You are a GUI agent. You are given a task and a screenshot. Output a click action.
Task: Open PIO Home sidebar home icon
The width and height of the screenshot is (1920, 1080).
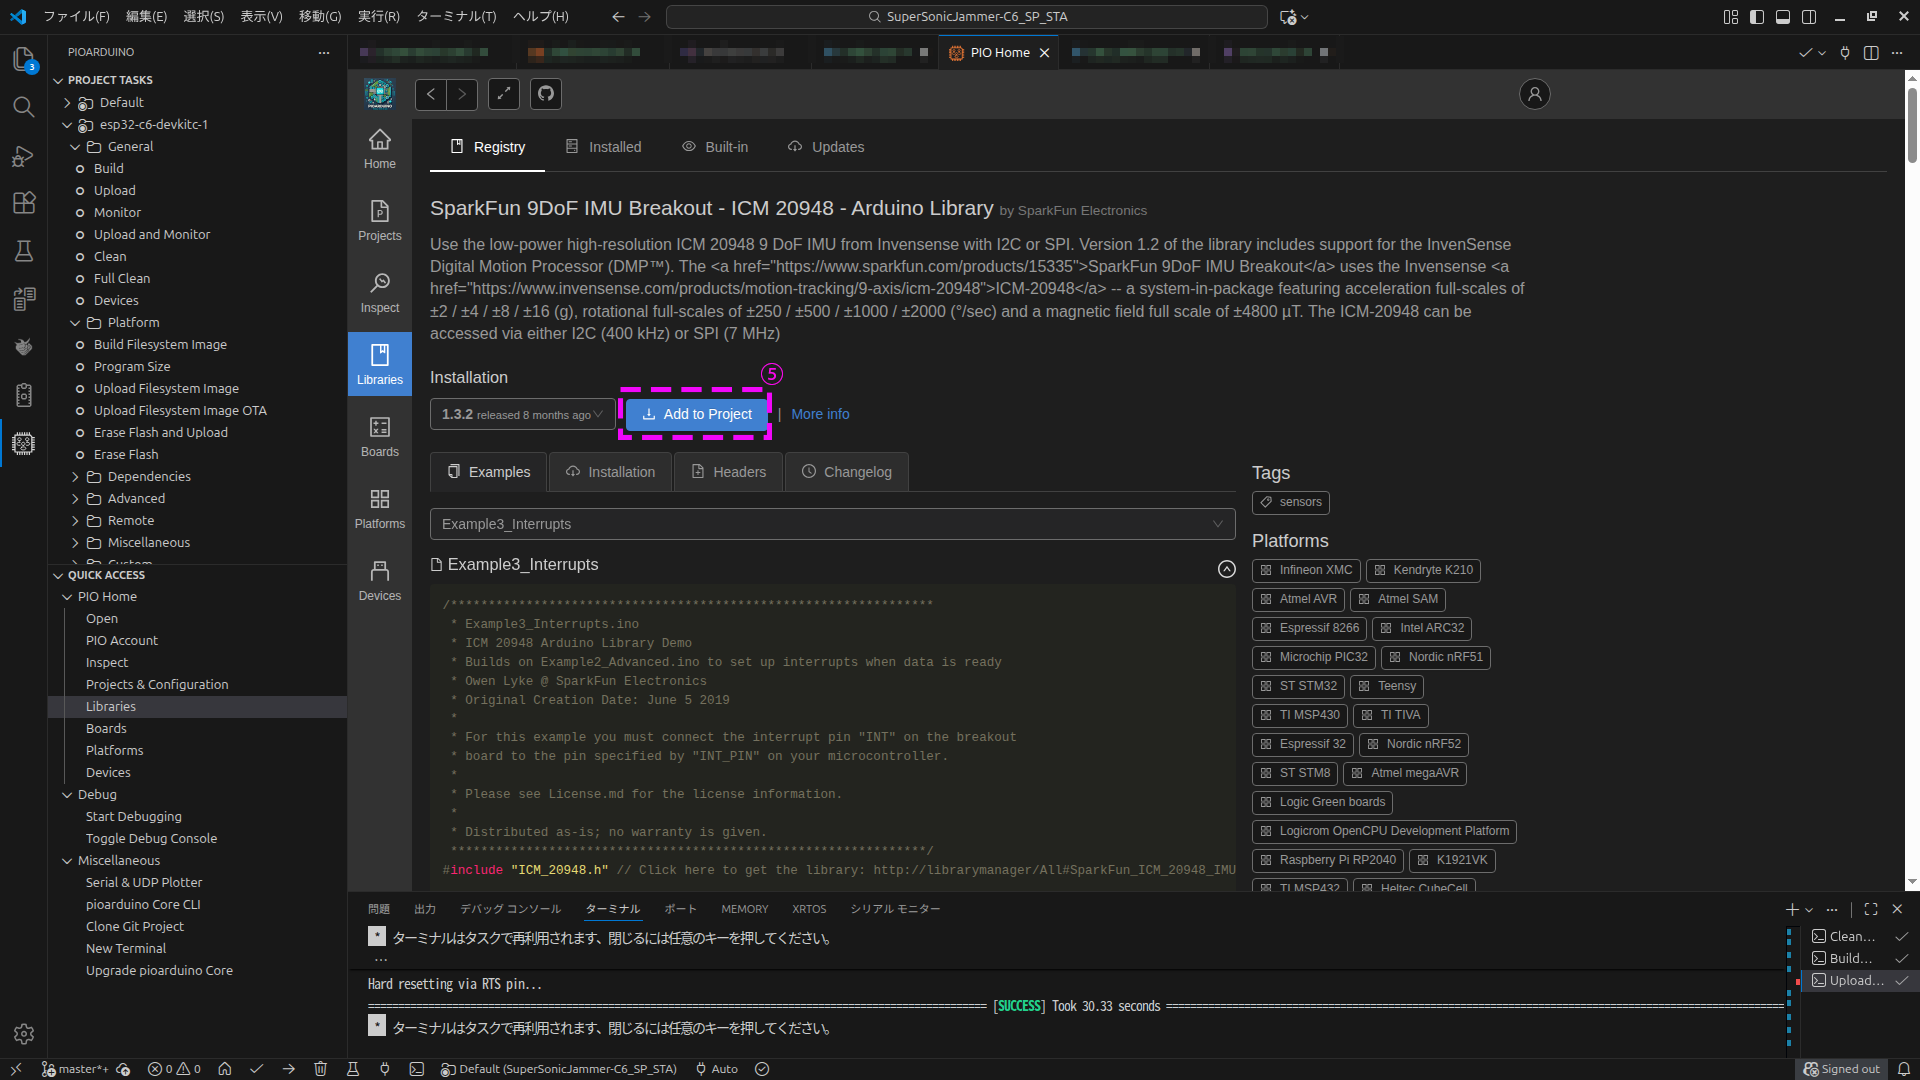pyautogui.click(x=379, y=148)
